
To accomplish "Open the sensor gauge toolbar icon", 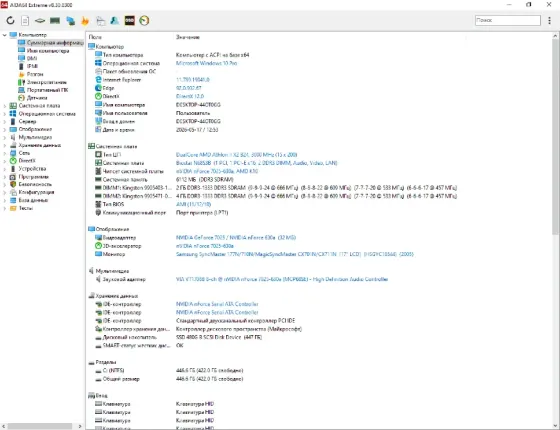I will 144,21.
